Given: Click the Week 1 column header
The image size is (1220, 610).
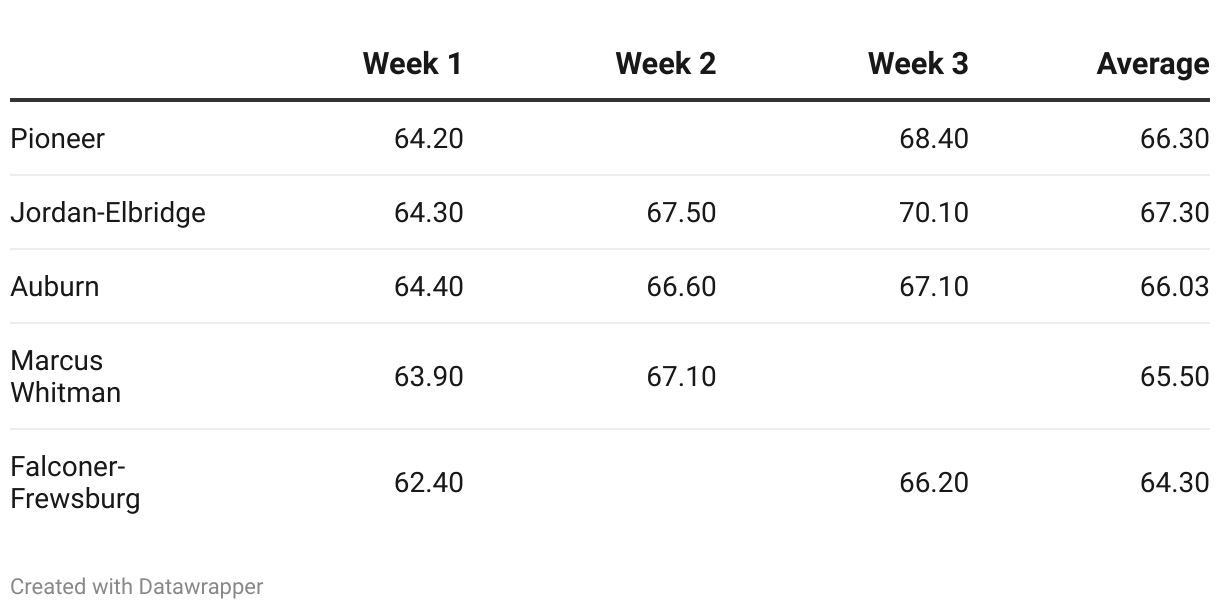Looking at the screenshot, I should [412, 64].
